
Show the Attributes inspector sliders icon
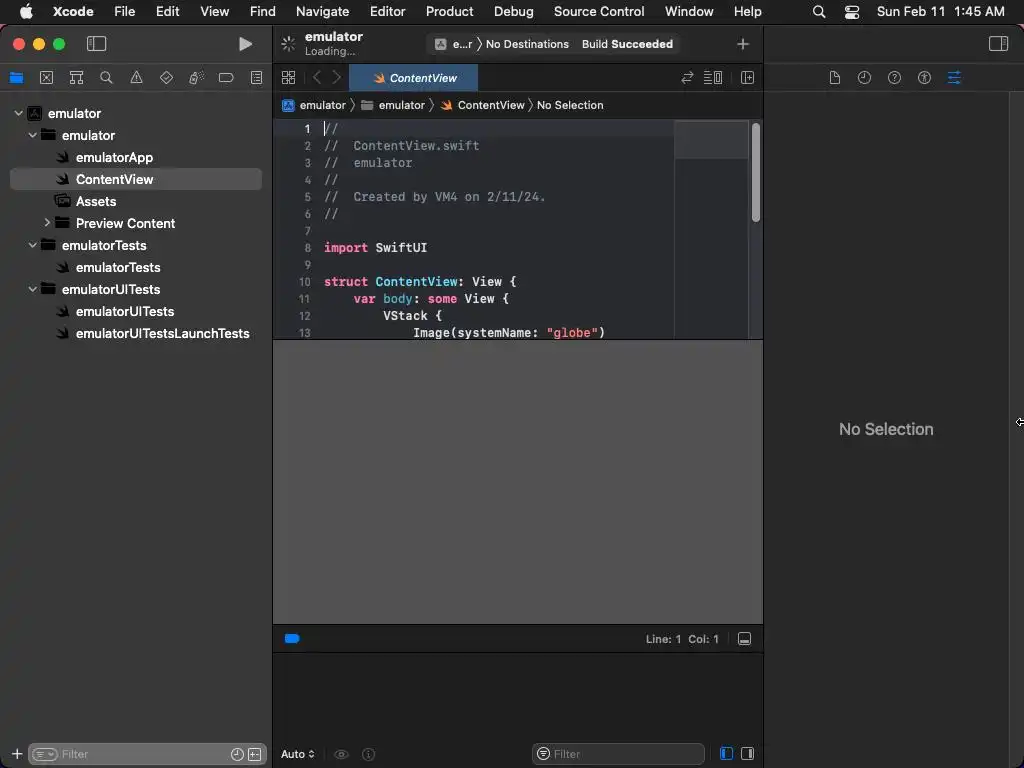[954, 78]
